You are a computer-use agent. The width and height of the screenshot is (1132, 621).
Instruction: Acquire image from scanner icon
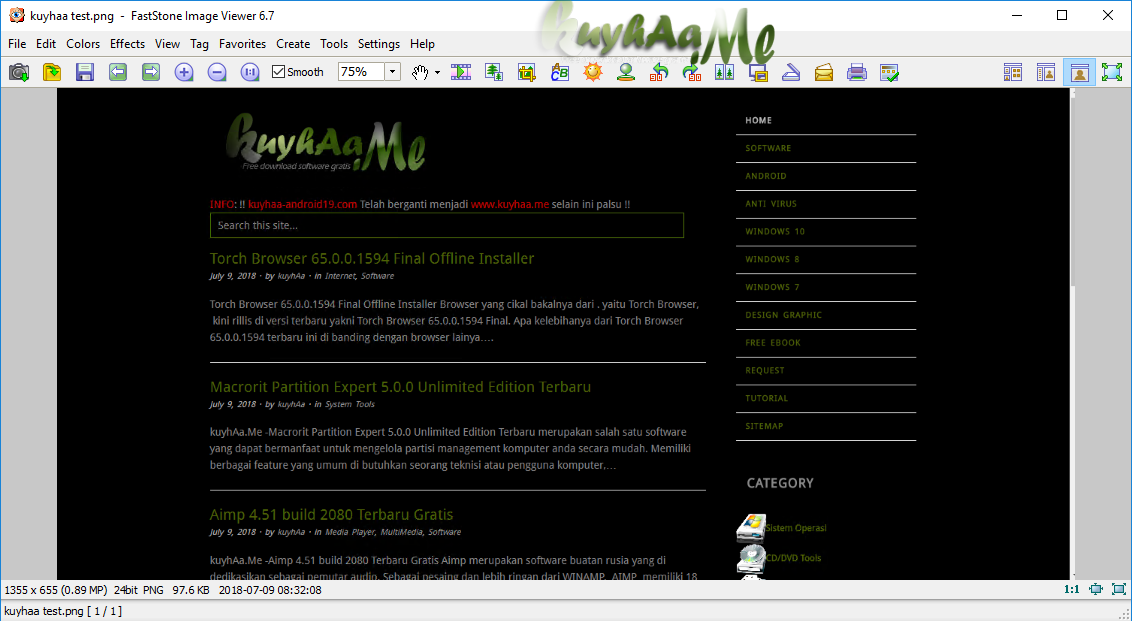[791, 72]
